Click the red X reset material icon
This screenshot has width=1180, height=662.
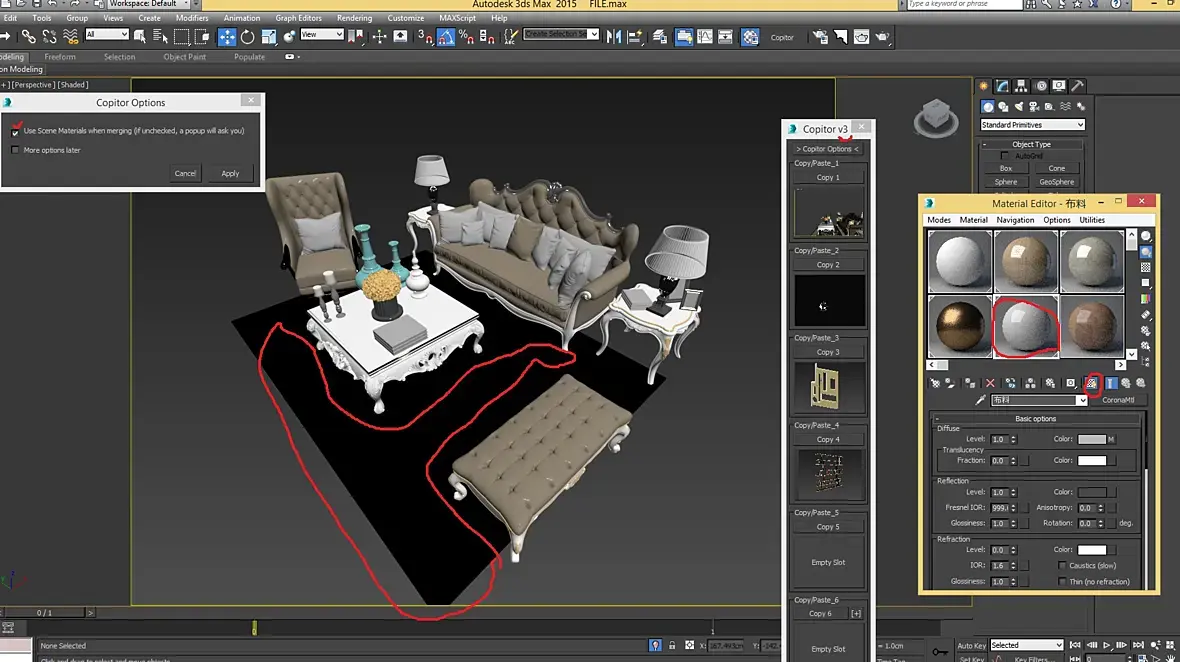990,383
